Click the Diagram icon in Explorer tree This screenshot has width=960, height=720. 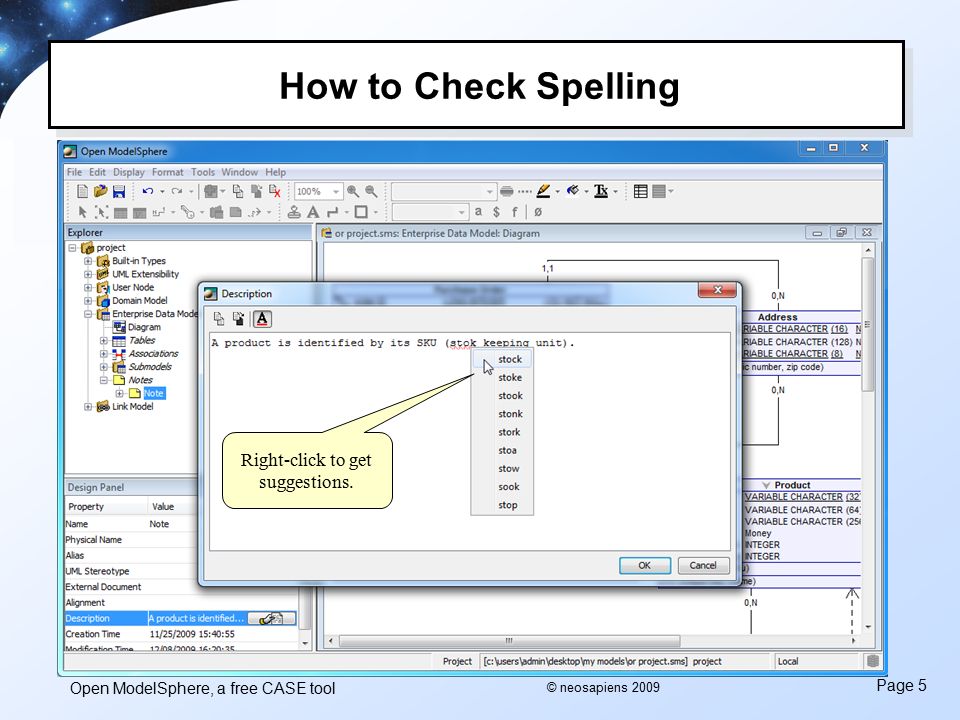(x=119, y=327)
